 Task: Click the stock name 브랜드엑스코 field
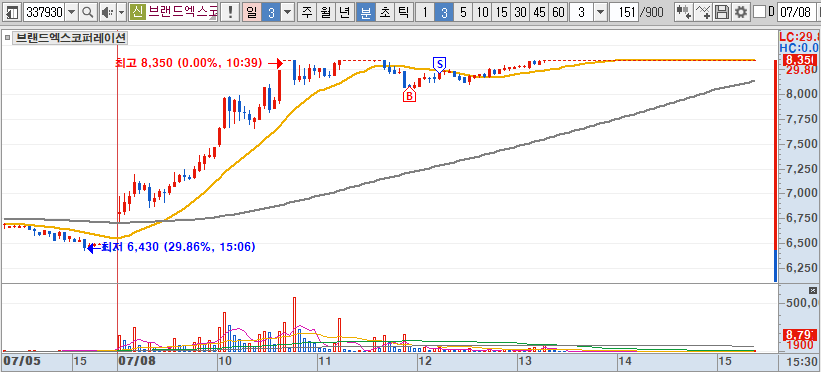click(x=182, y=12)
